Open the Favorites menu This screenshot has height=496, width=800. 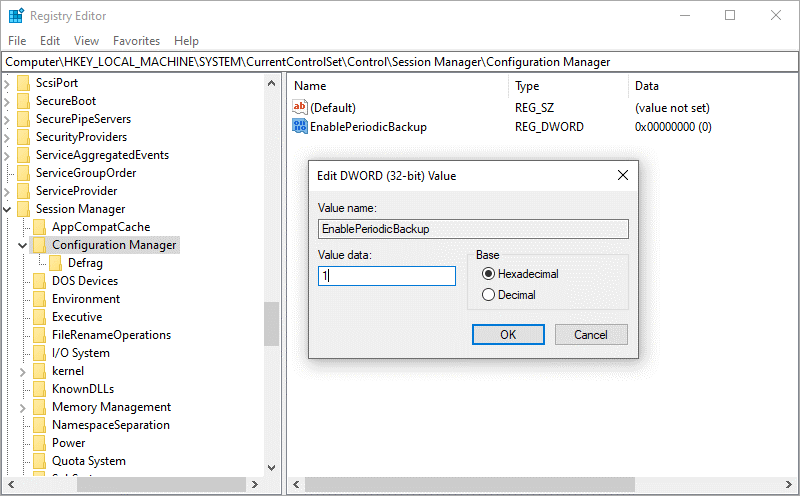click(x=136, y=41)
